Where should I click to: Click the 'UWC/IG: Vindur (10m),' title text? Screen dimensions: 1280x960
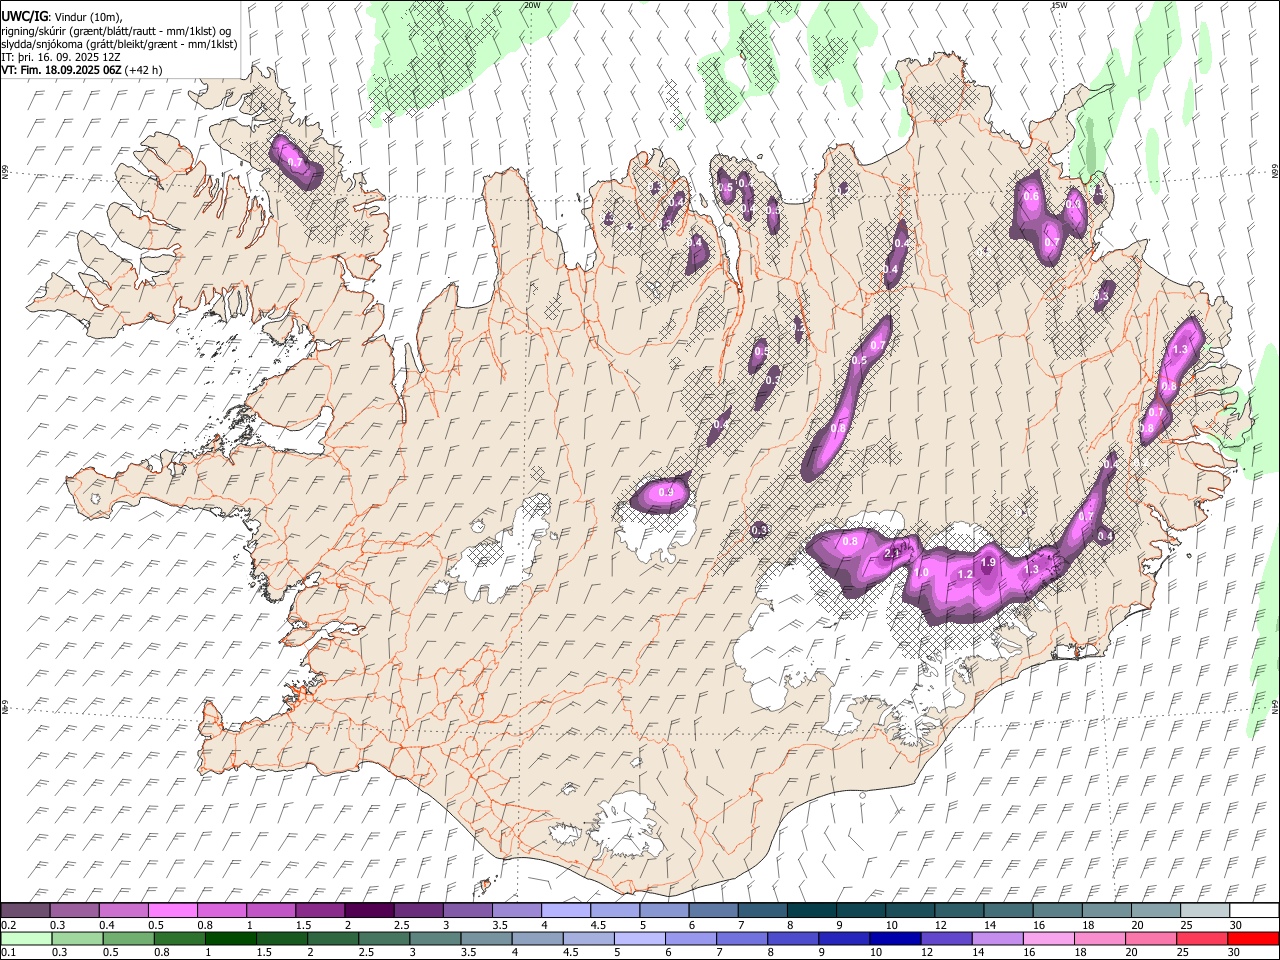[x=61, y=17]
